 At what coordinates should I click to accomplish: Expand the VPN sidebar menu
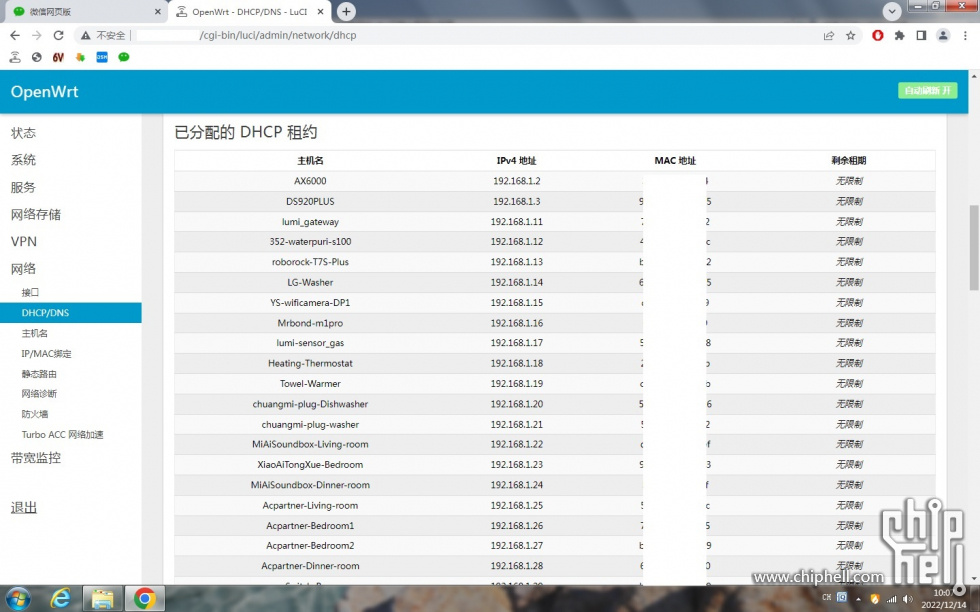click(x=24, y=242)
